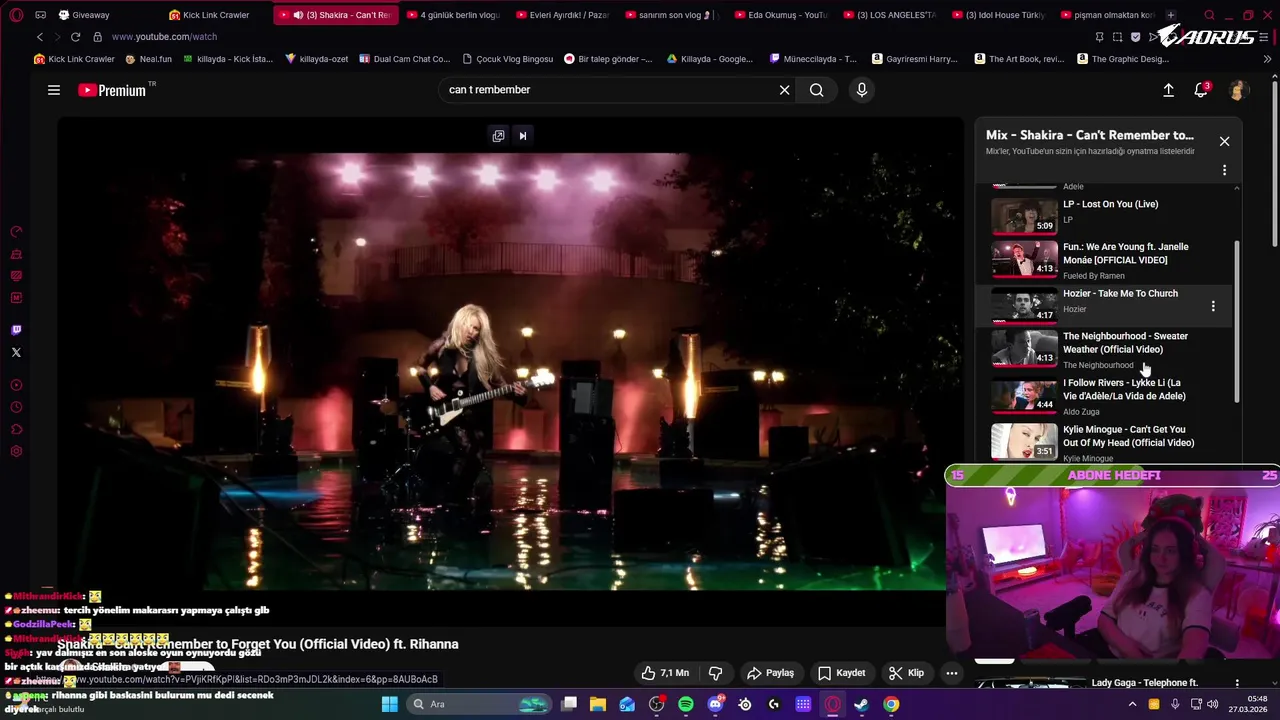Click the page vertical scrollbar

(1275, 165)
